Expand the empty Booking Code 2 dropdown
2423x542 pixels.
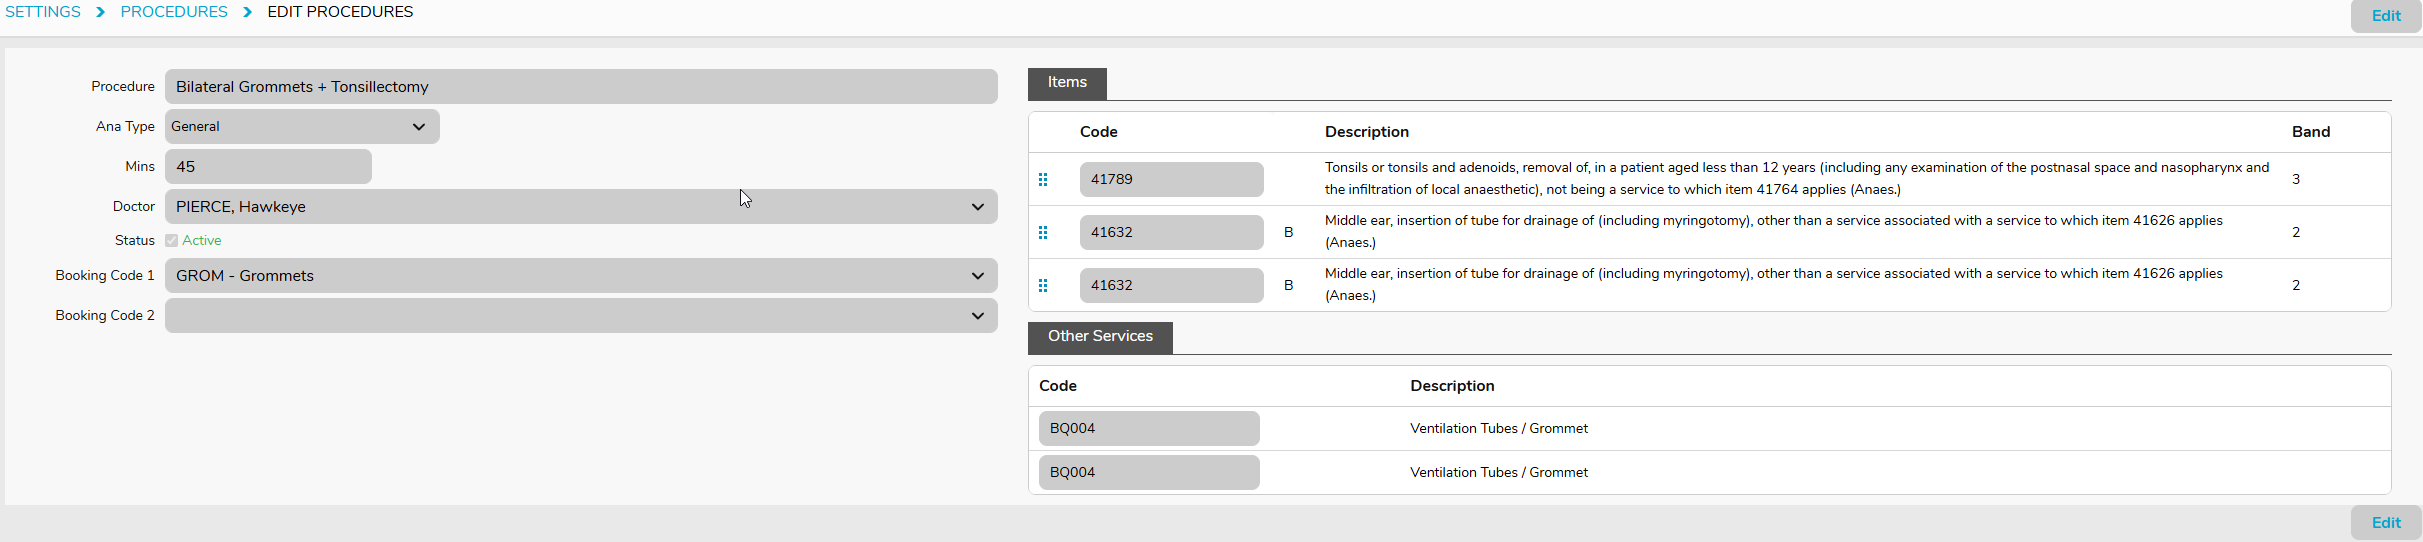click(580, 316)
